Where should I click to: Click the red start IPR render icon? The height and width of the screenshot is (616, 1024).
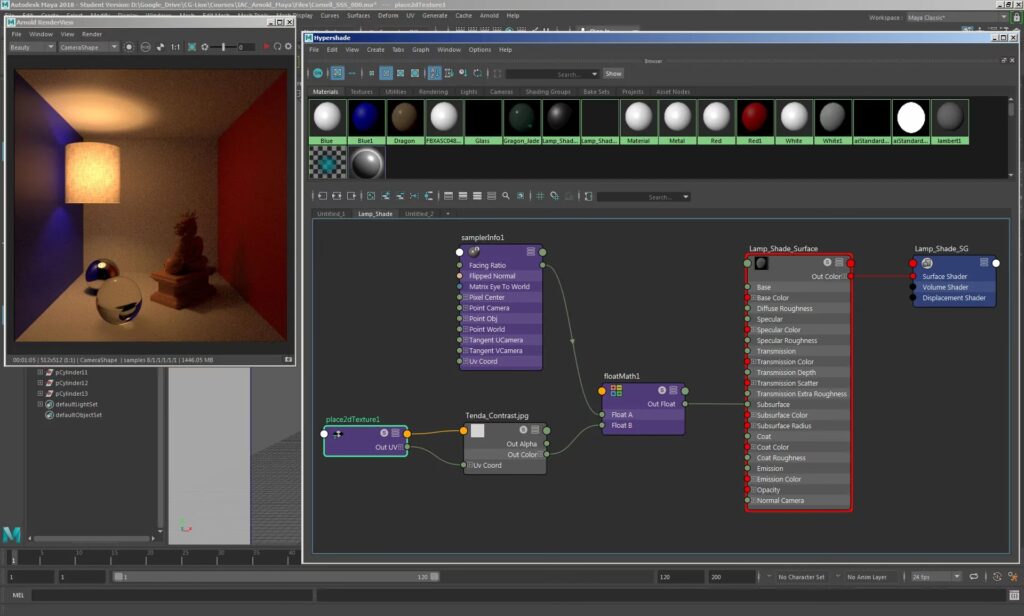tap(266, 47)
